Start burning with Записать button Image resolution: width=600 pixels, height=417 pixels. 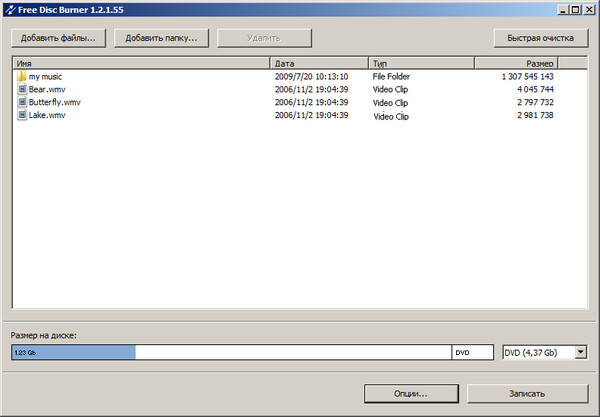click(x=527, y=394)
